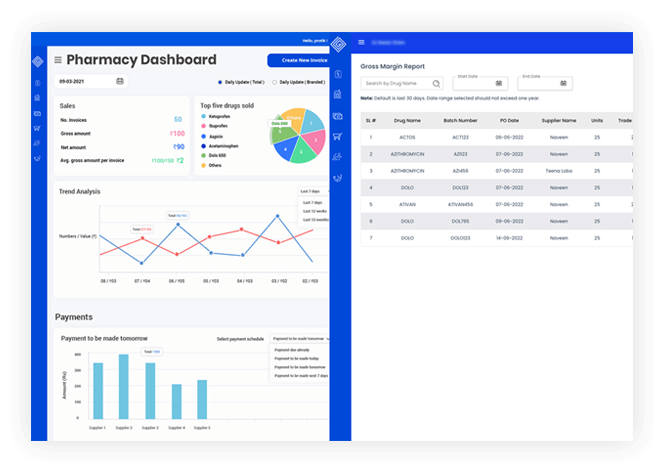Click the cash icon in the report sidebar

[338, 115]
